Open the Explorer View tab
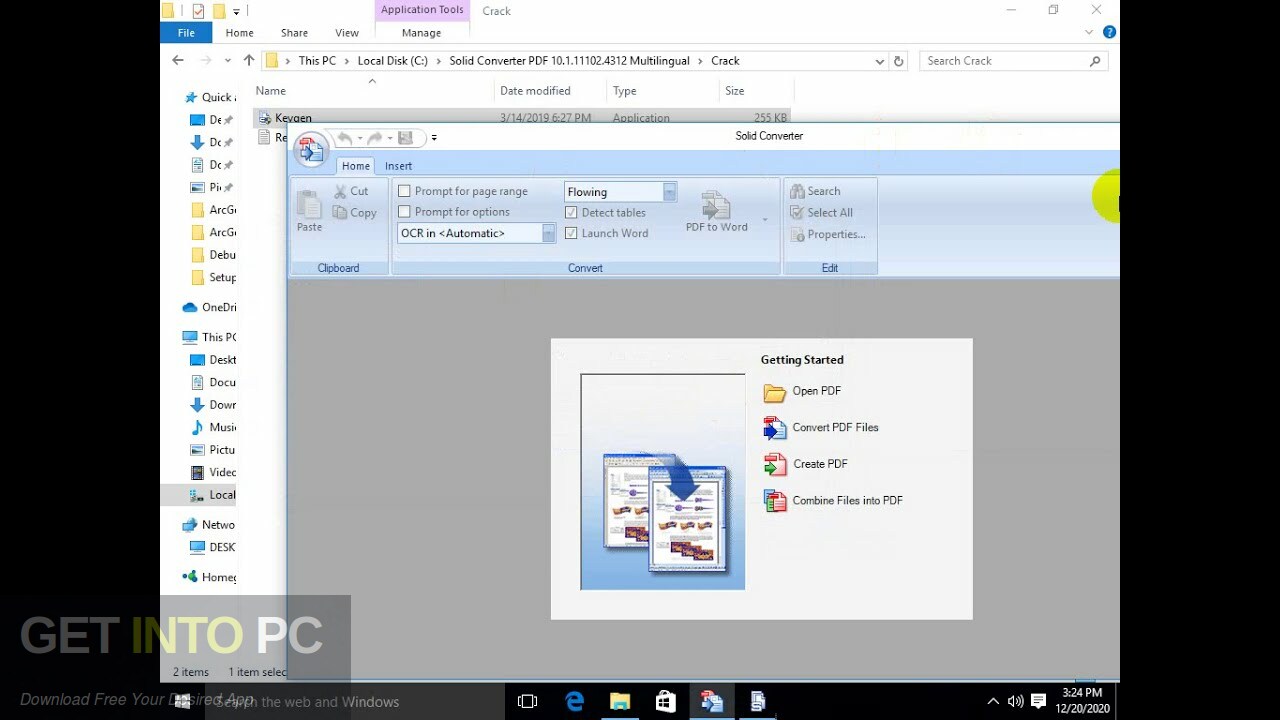The image size is (1280, 720). (x=347, y=33)
